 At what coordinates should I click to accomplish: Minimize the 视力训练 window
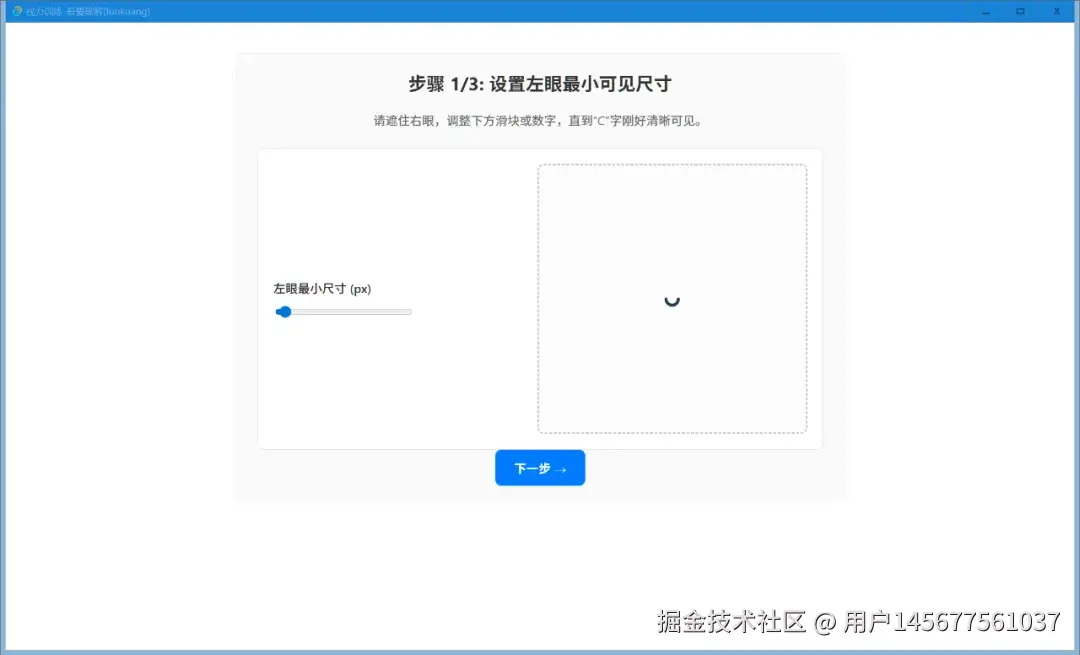[x=986, y=11]
